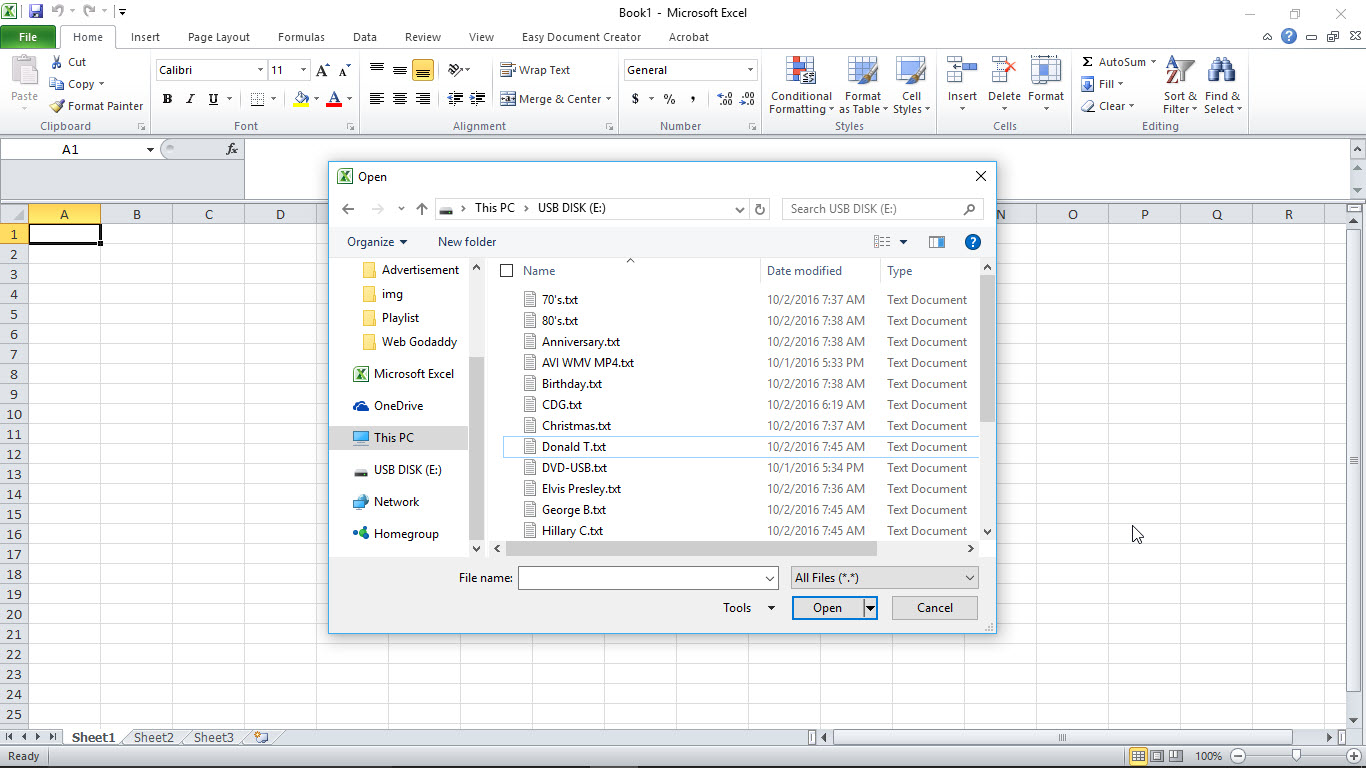
Task: Open the File tab
Action: point(28,37)
